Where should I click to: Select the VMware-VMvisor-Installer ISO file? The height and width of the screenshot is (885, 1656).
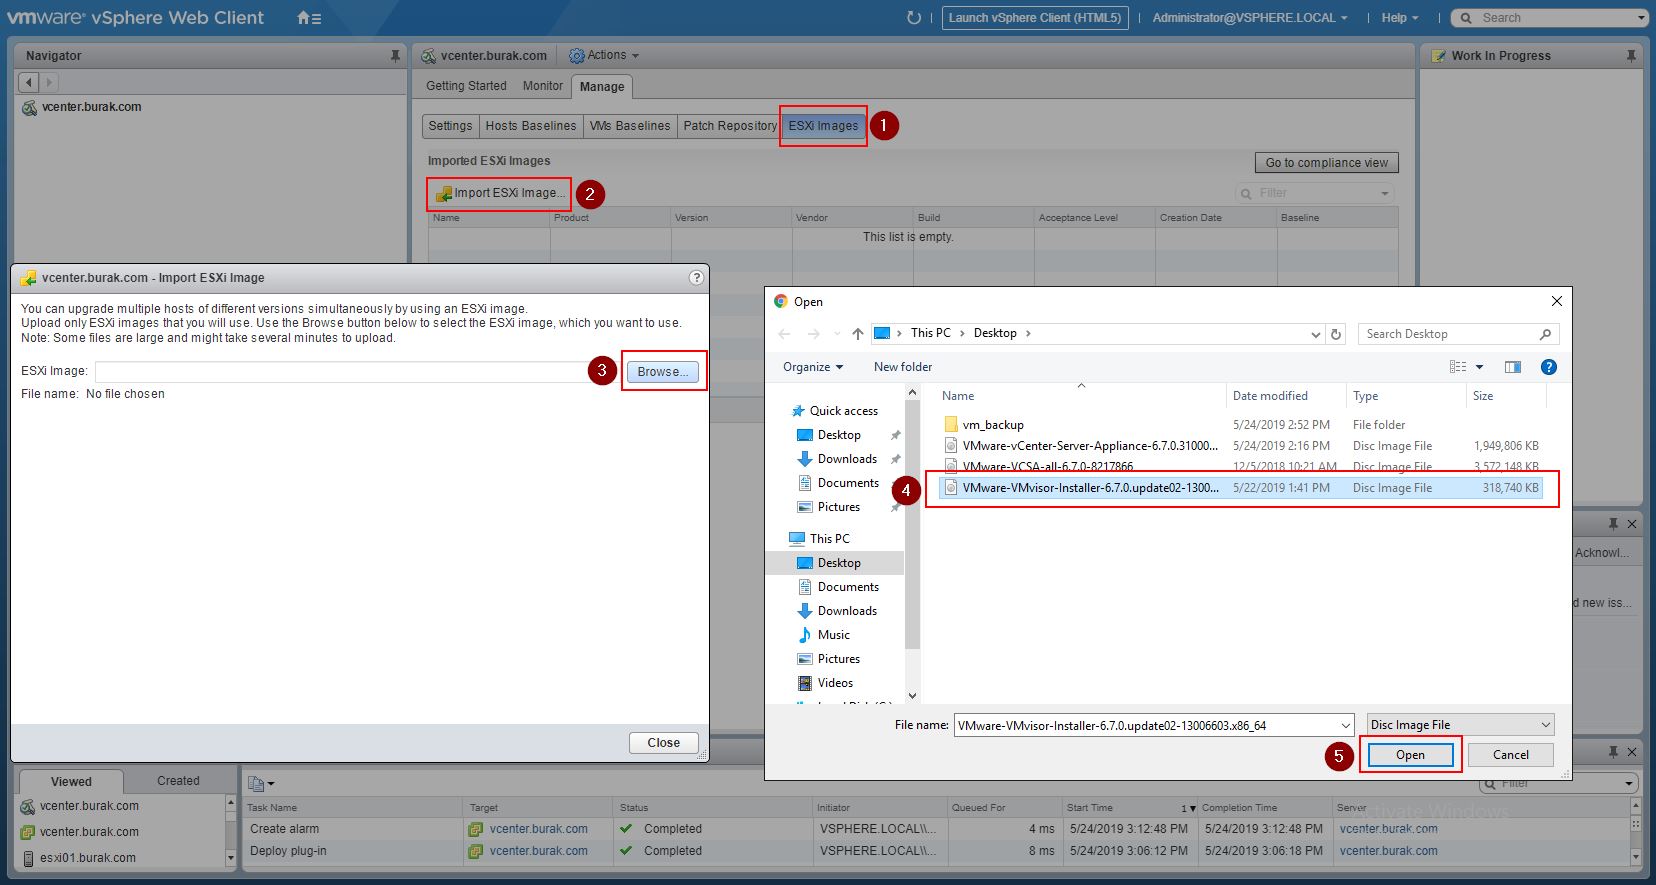coord(1090,488)
